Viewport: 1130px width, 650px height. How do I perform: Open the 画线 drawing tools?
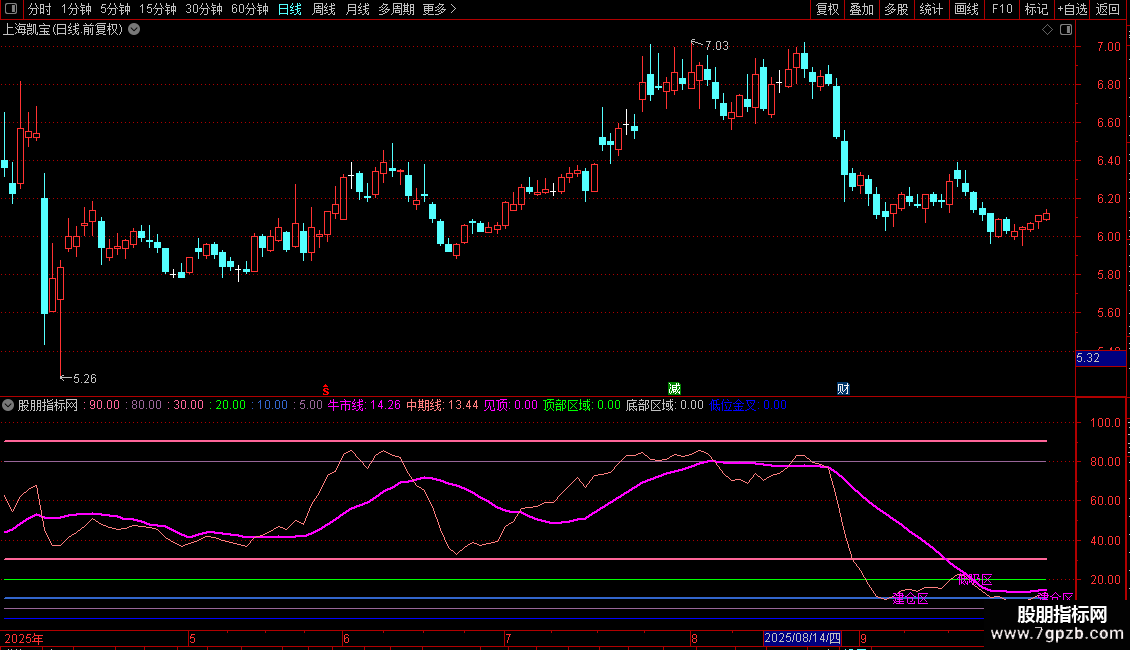point(966,10)
